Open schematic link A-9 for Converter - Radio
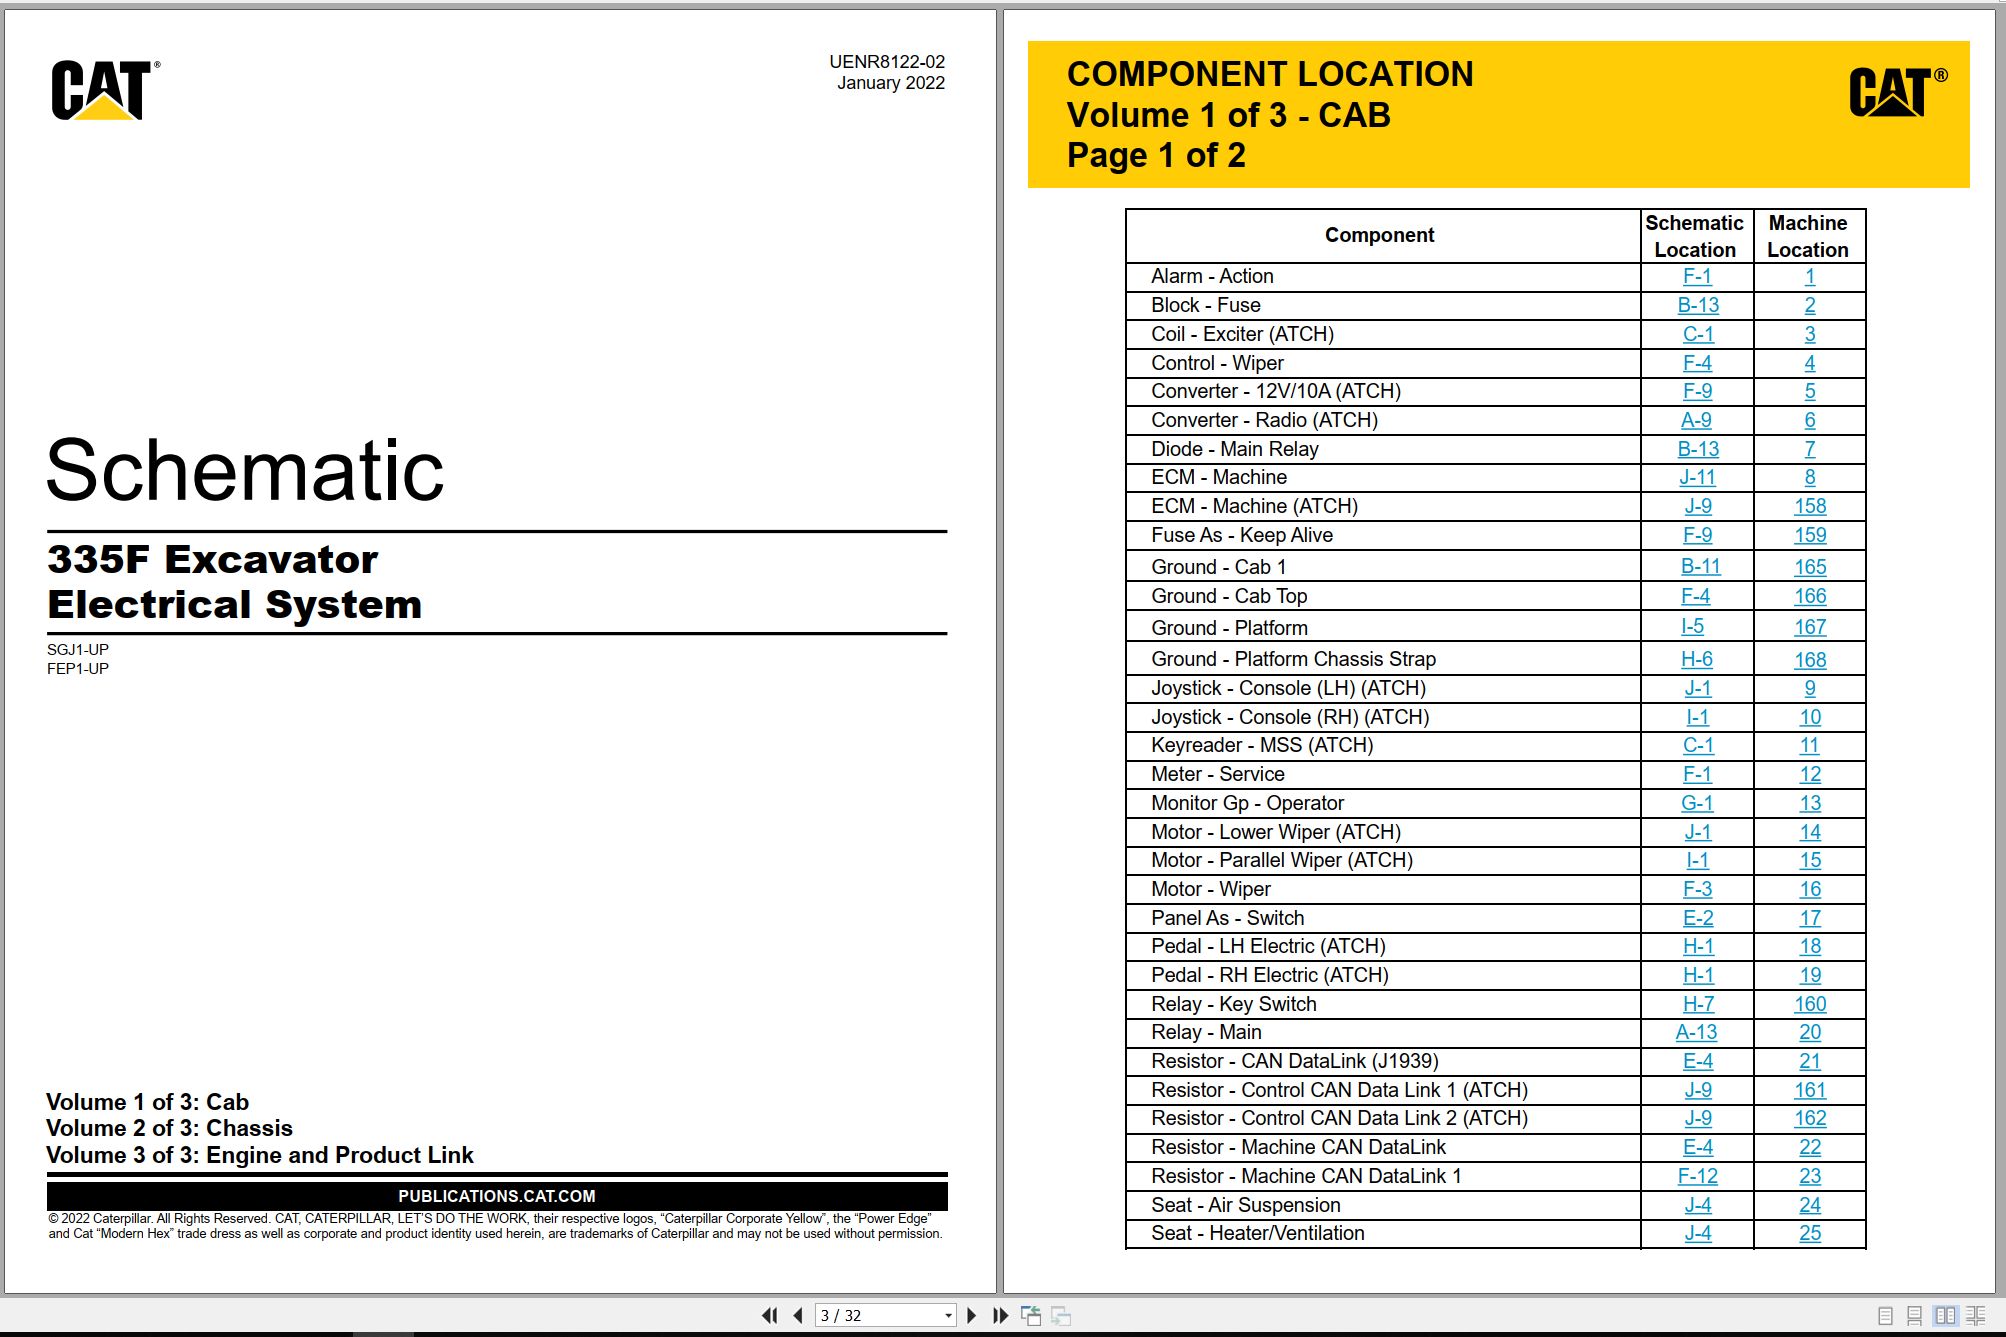The height and width of the screenshot is (1337, 2006). point(1696,420)
